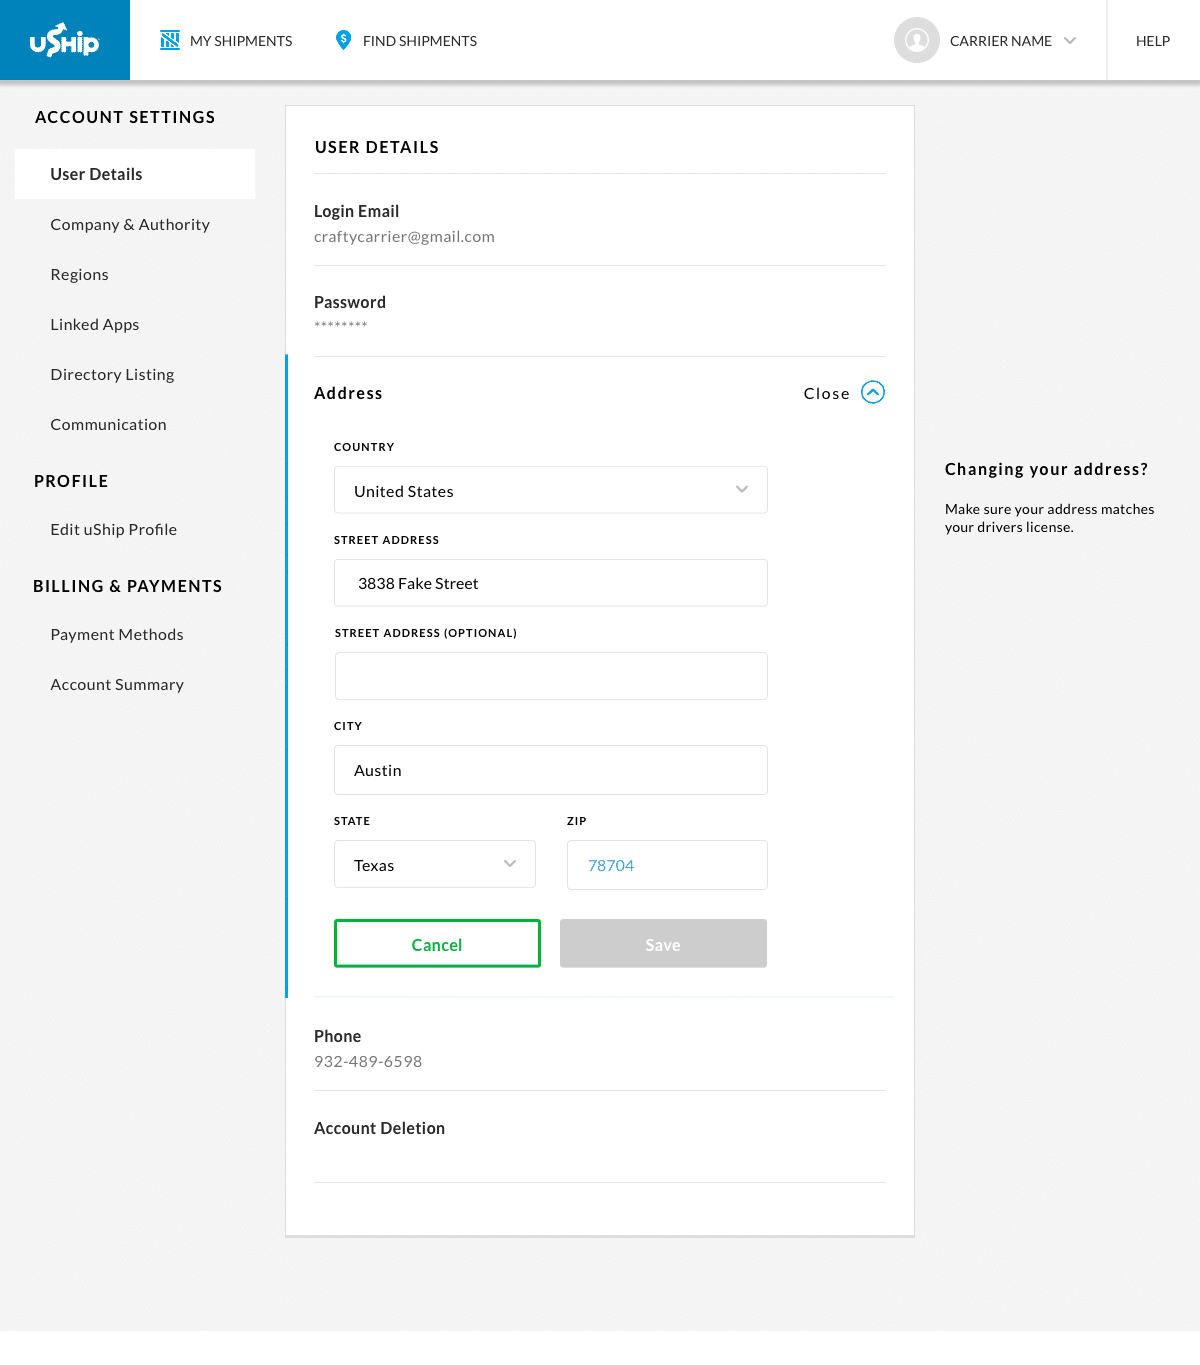This screenshot has width=1200, height=1365.
Task: Open Directory Listing settings
Action: pos(112,374)
